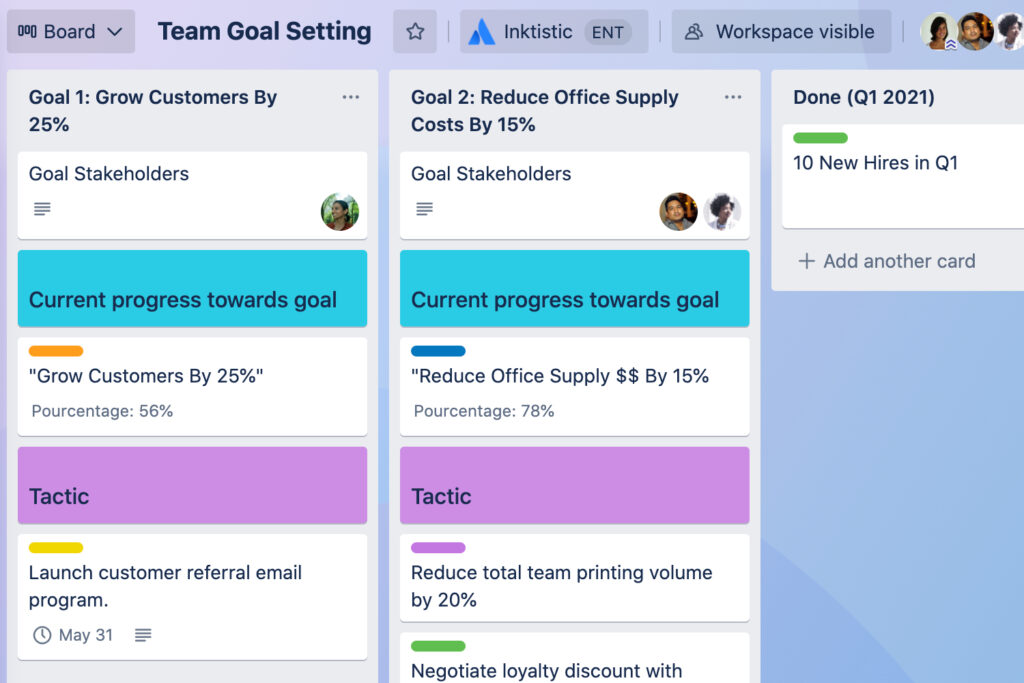Image resolution: width=1024 pixels, height=683 pixels.
Task: Open the Goal 2 list actions menu
Action: 733,97
